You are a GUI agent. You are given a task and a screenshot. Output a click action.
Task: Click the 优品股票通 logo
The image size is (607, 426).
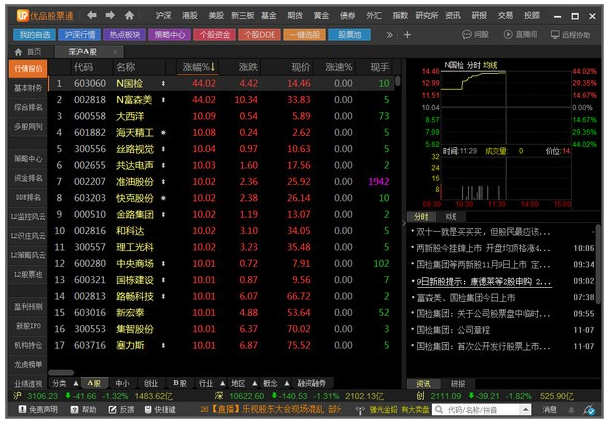(x=45, y=15)
